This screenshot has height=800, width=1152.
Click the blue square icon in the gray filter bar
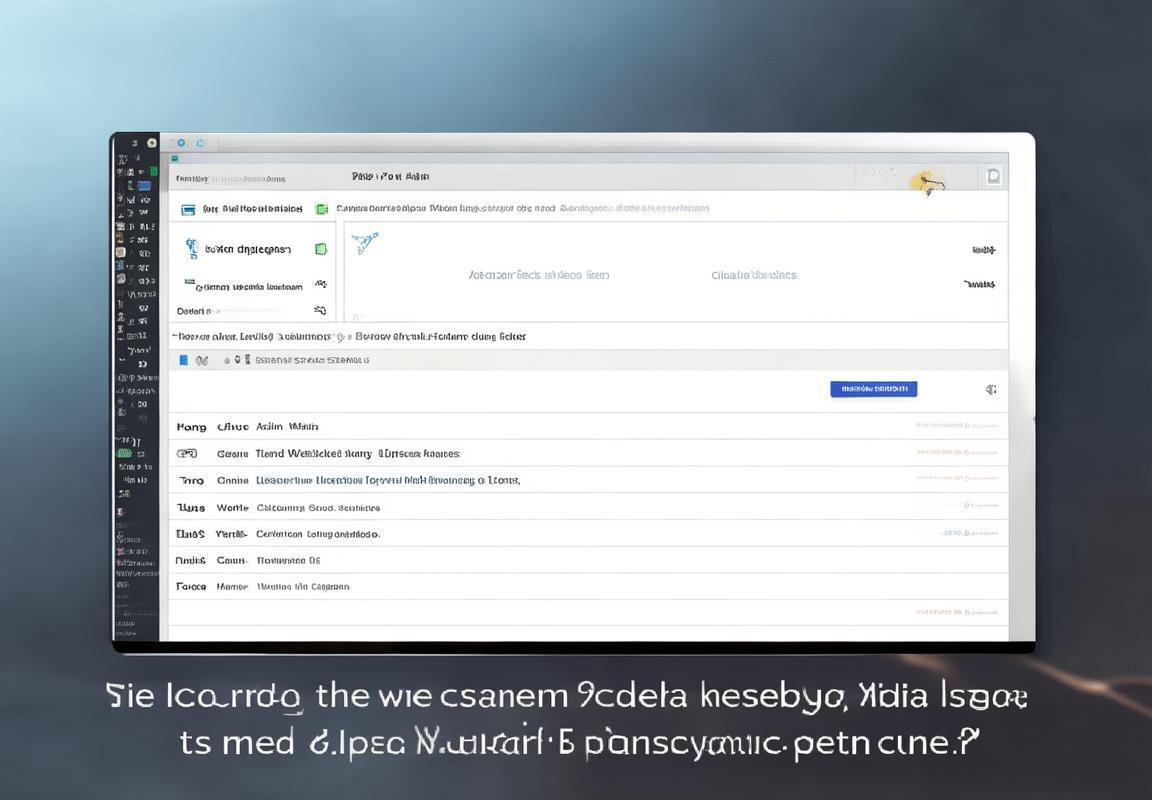(183, 360)
